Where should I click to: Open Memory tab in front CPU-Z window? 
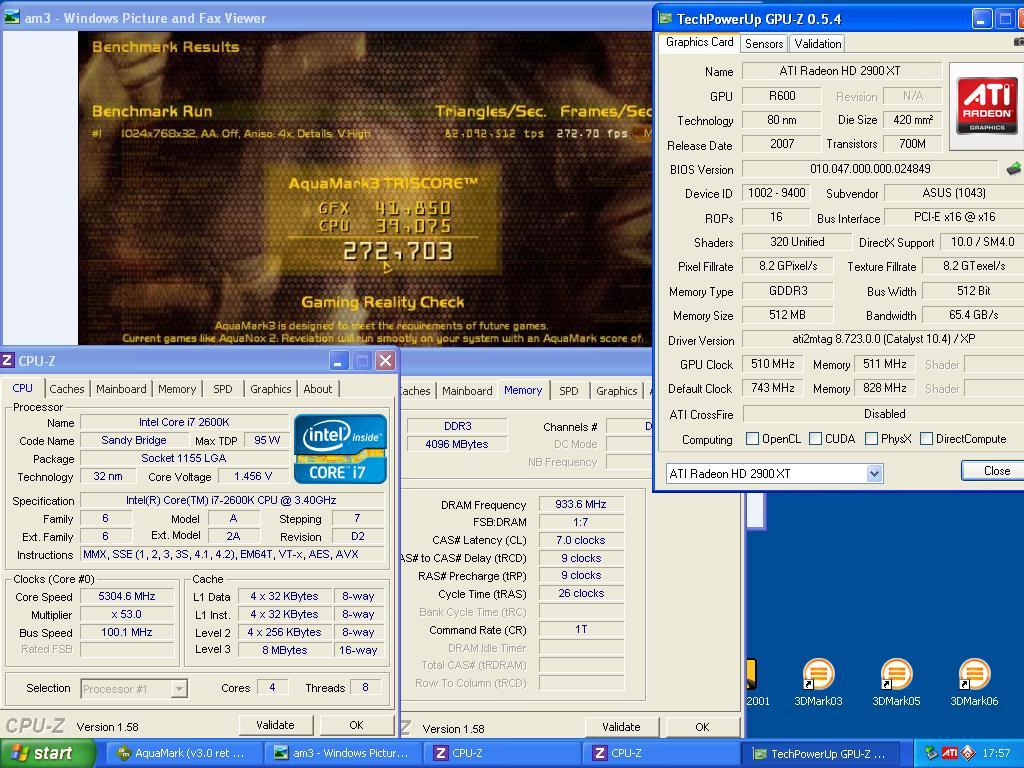[x=176, y=389]
